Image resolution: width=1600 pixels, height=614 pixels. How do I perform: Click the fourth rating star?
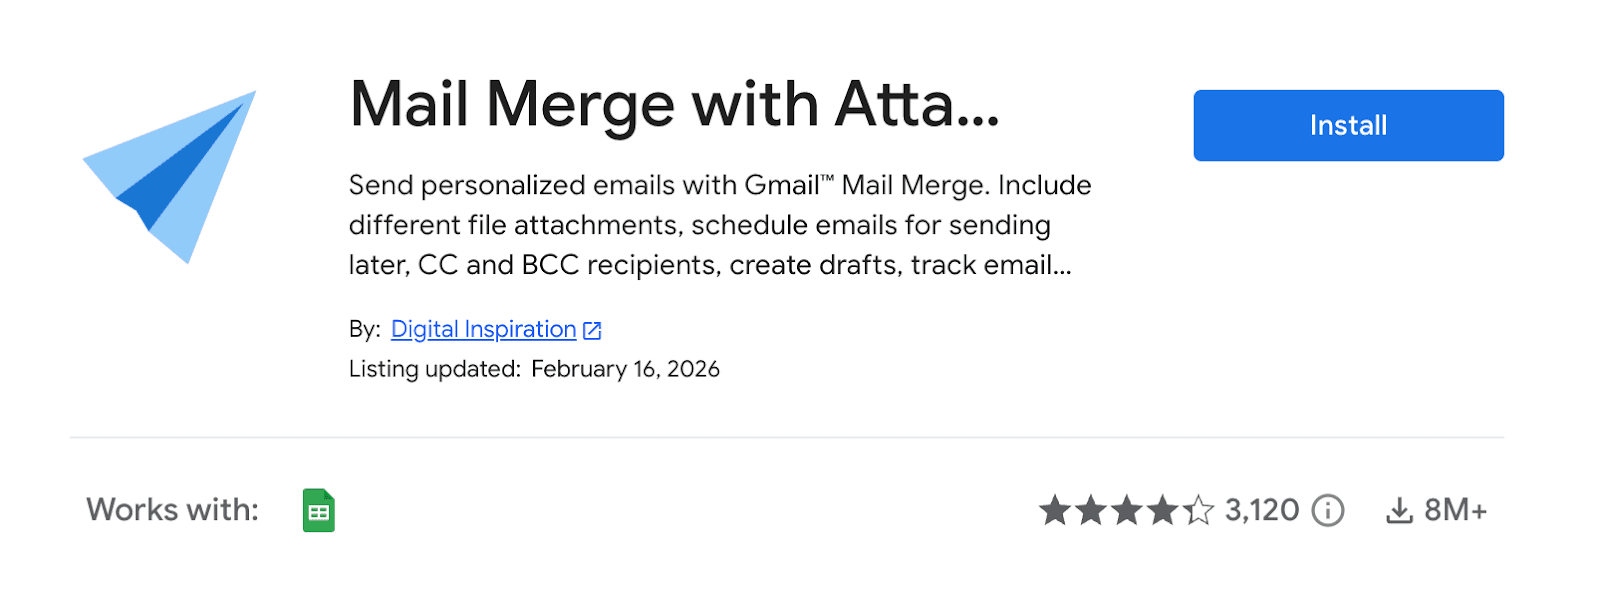(x=1163, y=511)
